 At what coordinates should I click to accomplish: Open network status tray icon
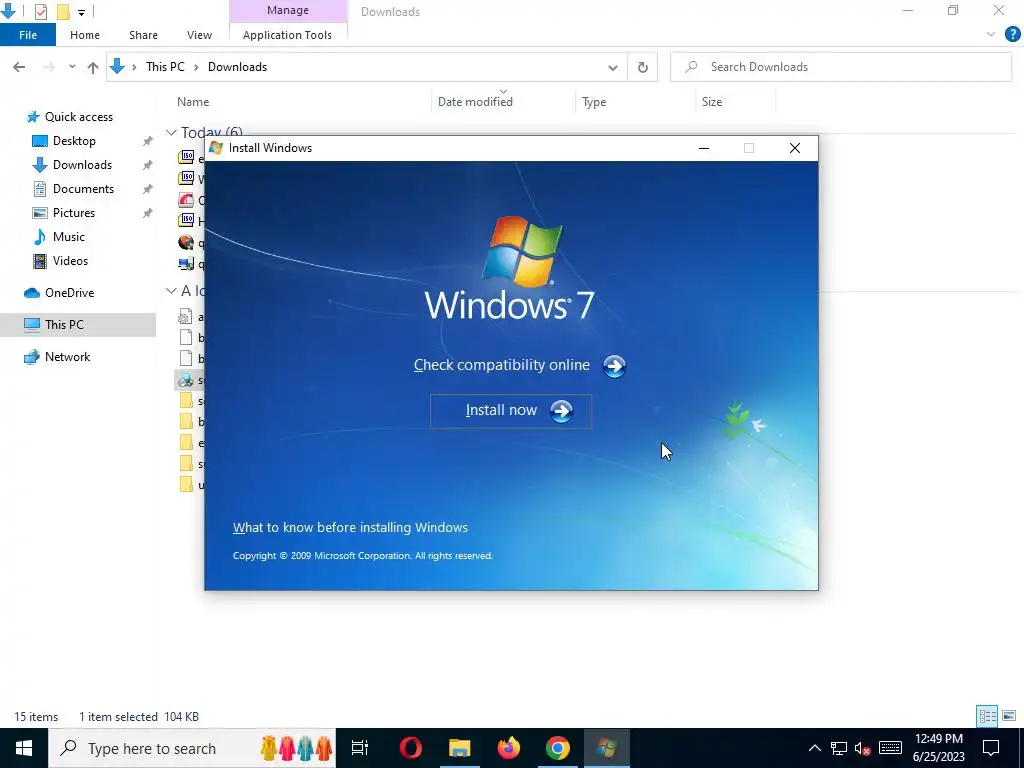pyautogui.click(x=839, y=748)
